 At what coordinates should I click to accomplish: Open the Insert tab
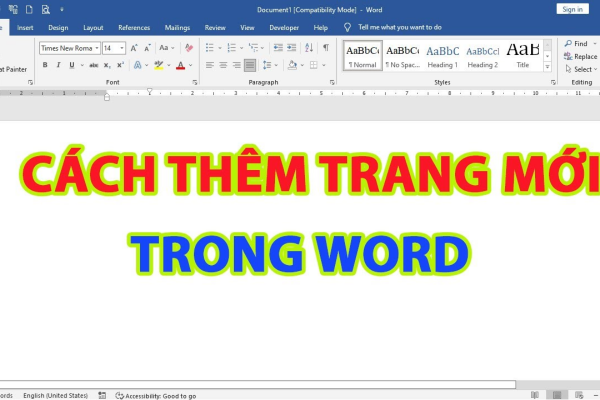coord(25,28)
